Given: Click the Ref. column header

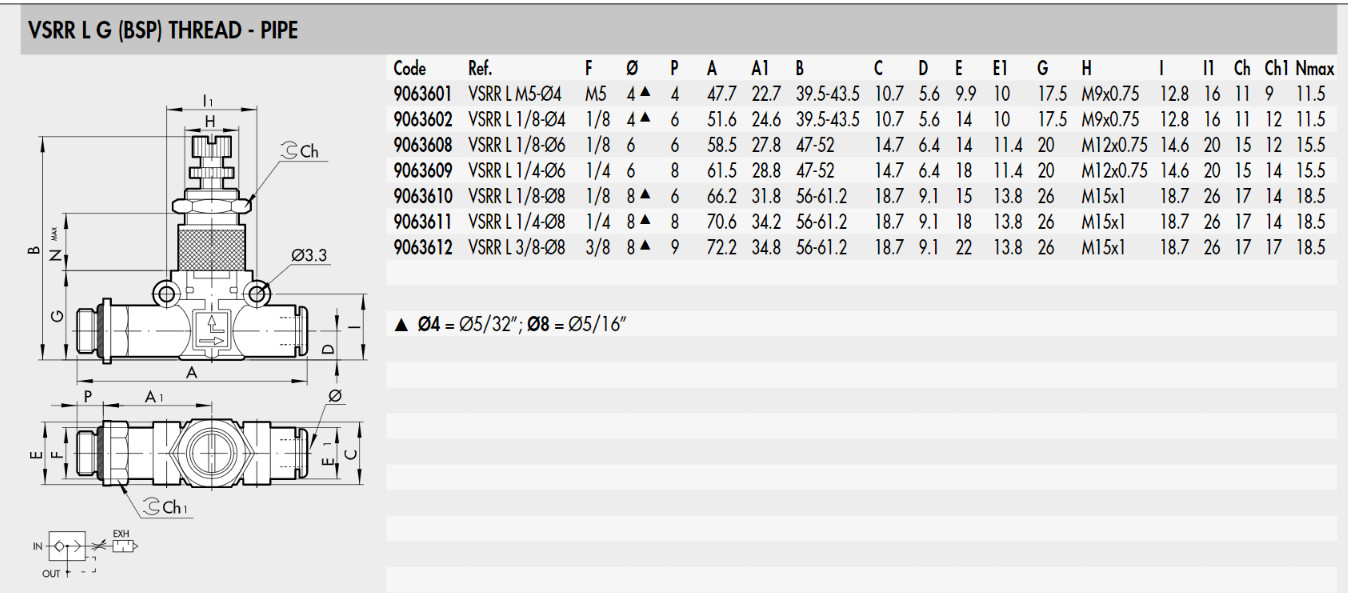Looking at the screenshot, I should [x=481, y=68].
